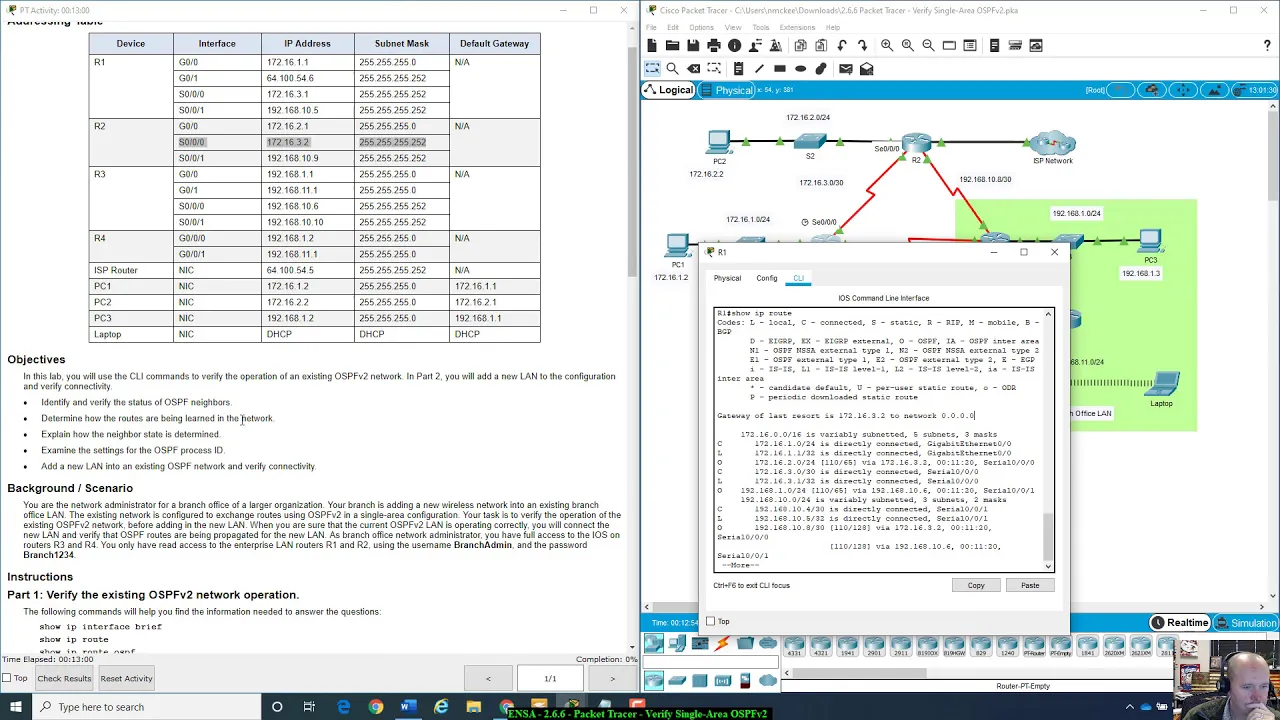Click the CLI output vertical scrollbar
This screenshot has width=1280, height=720.
pos(1048,536)
